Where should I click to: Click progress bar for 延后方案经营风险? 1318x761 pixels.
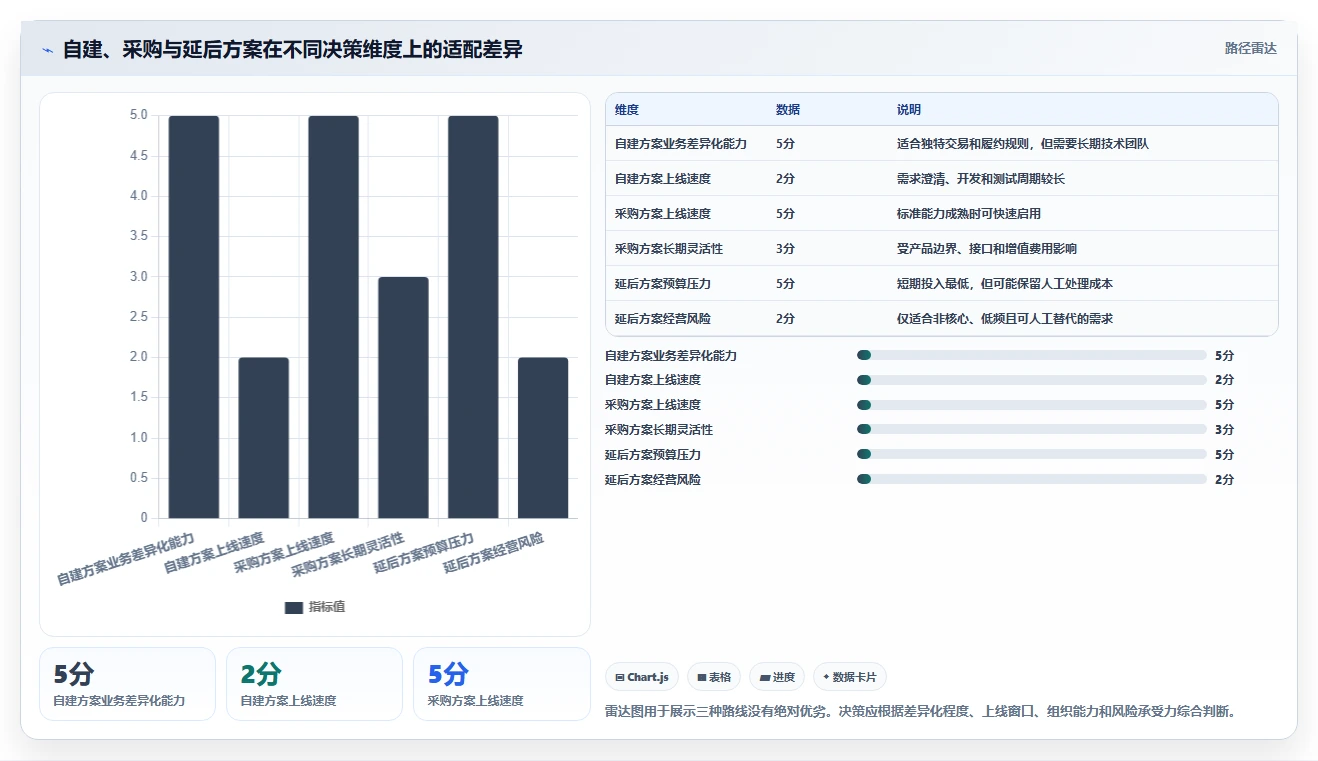point(1032,480)
